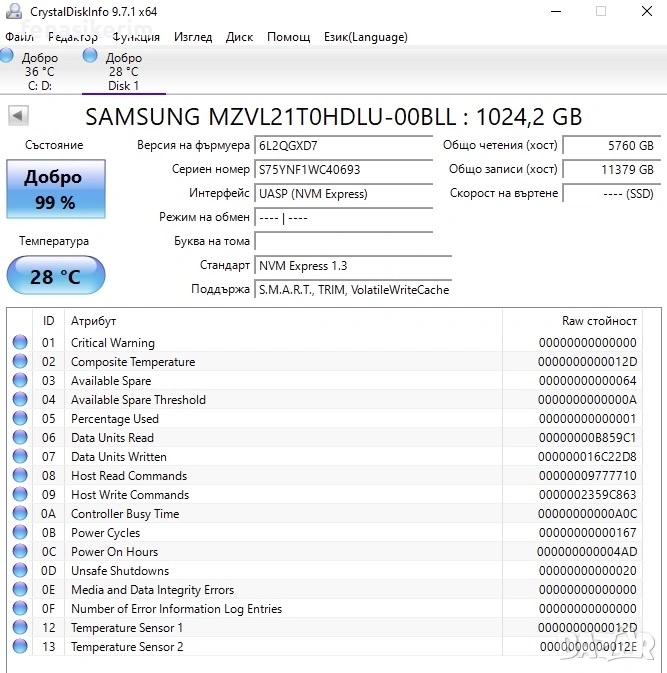Click the status icon for Power On Hours
Viewport: 667px width, 673px height.
20,552
